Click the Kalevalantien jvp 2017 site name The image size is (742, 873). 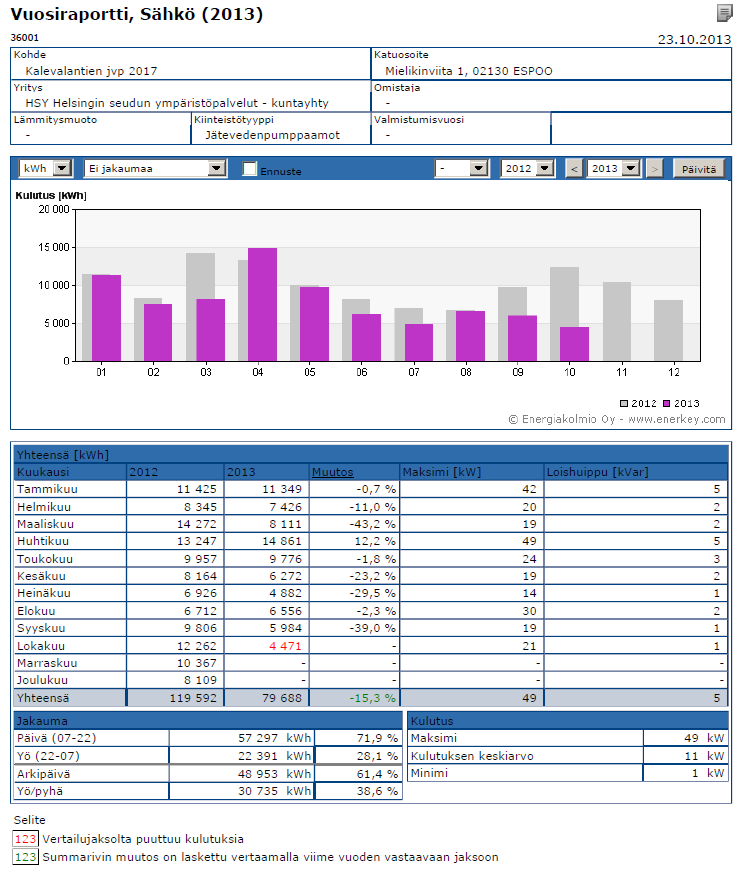tap(91, 71)
